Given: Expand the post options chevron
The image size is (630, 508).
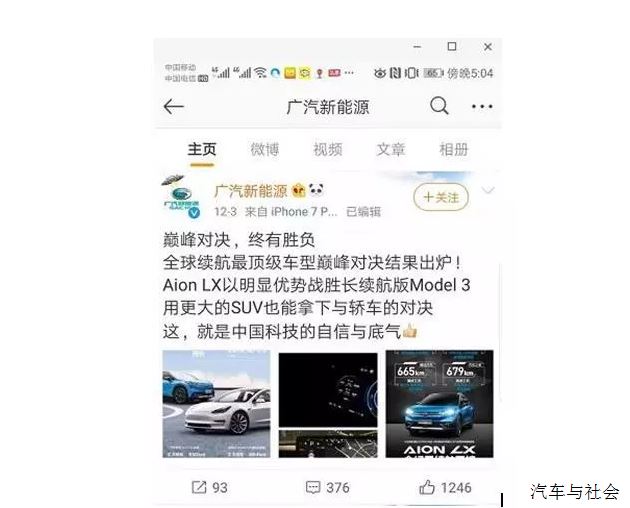Looking at the screenshot, I should 488,190.
